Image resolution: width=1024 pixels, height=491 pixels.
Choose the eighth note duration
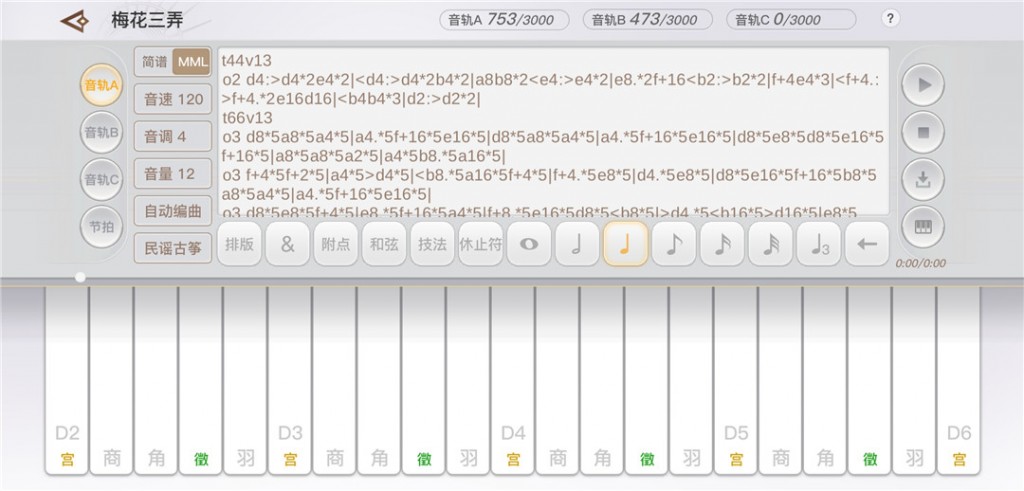click(x=673, y=244)
